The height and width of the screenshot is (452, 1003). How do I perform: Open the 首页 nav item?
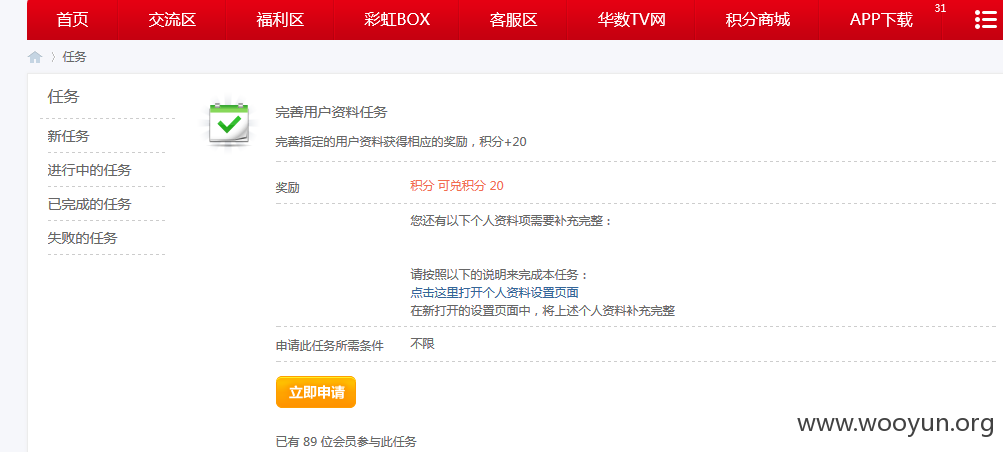click(x=72, y=19)
